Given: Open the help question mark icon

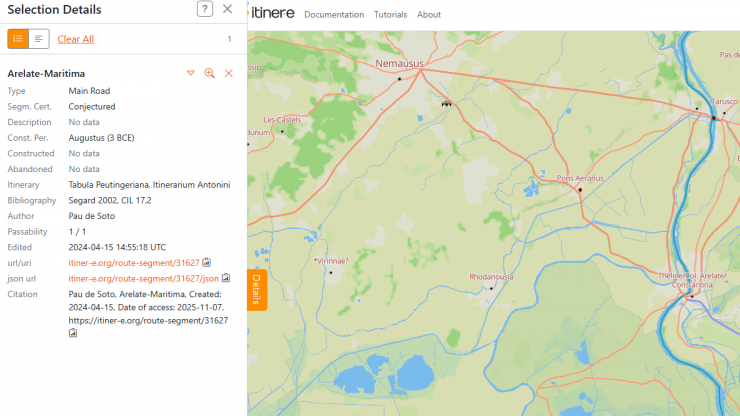Looking at the screenshot, I should click(205, 9).
